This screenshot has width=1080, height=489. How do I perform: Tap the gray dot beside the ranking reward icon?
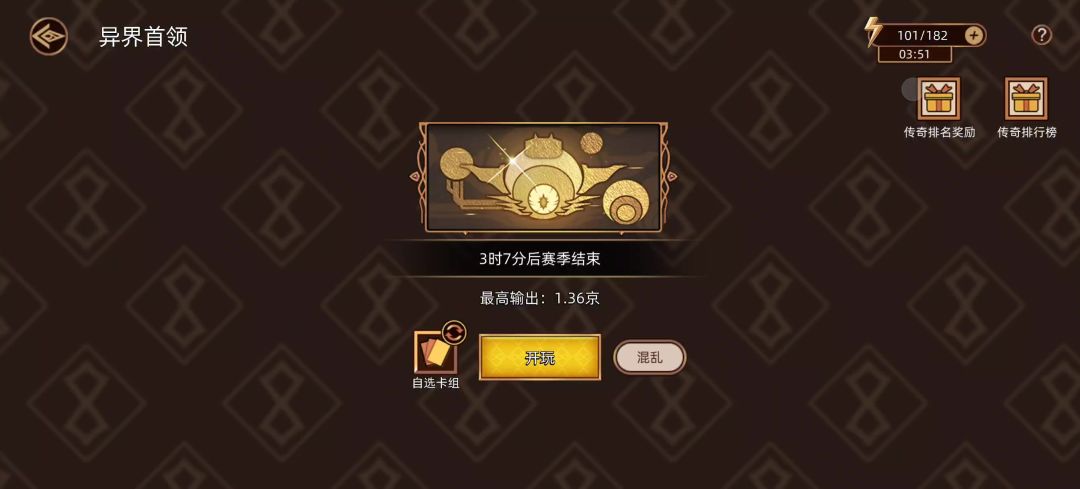tap(910, 89)
